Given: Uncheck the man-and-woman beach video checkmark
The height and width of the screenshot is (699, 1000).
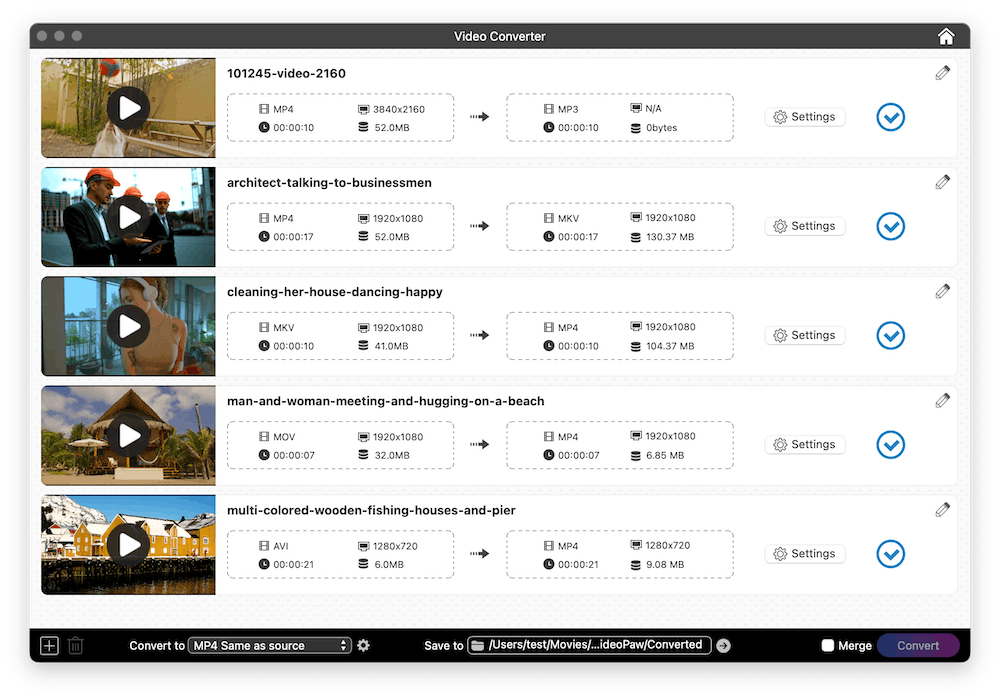Looking at the screenshot, I should [890, 444].
